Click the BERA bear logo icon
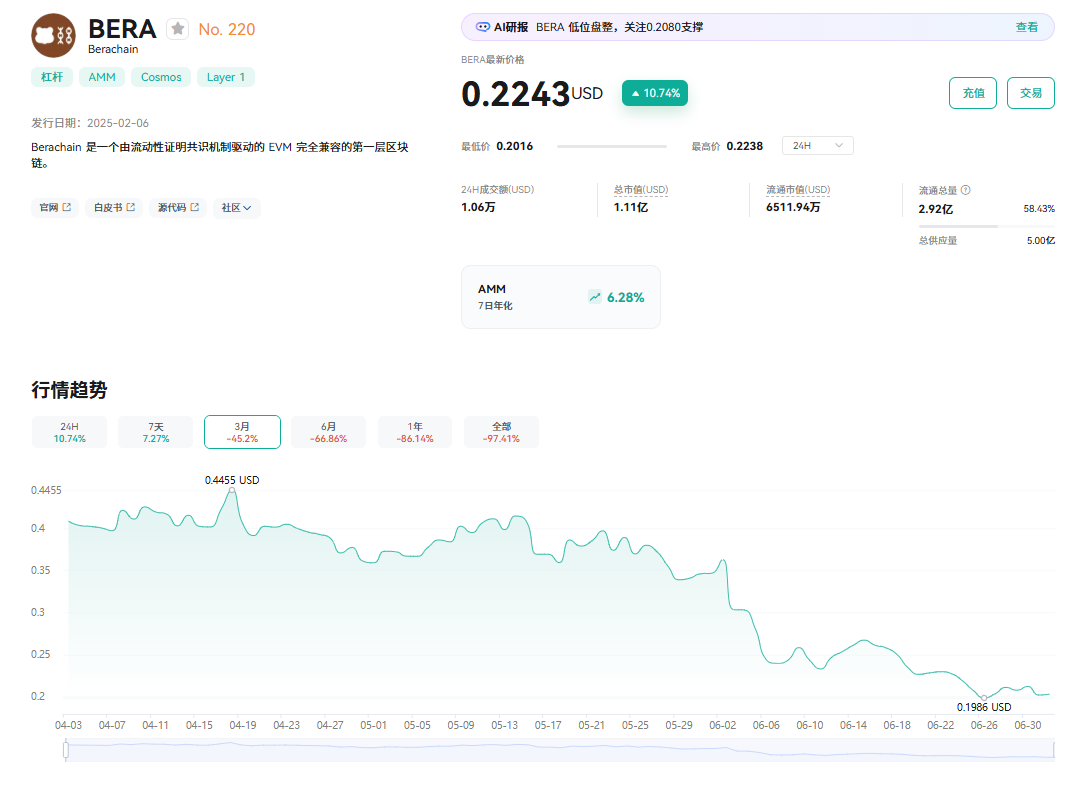This screenshot has height=791, width=1082. click(x=53, y=35)
